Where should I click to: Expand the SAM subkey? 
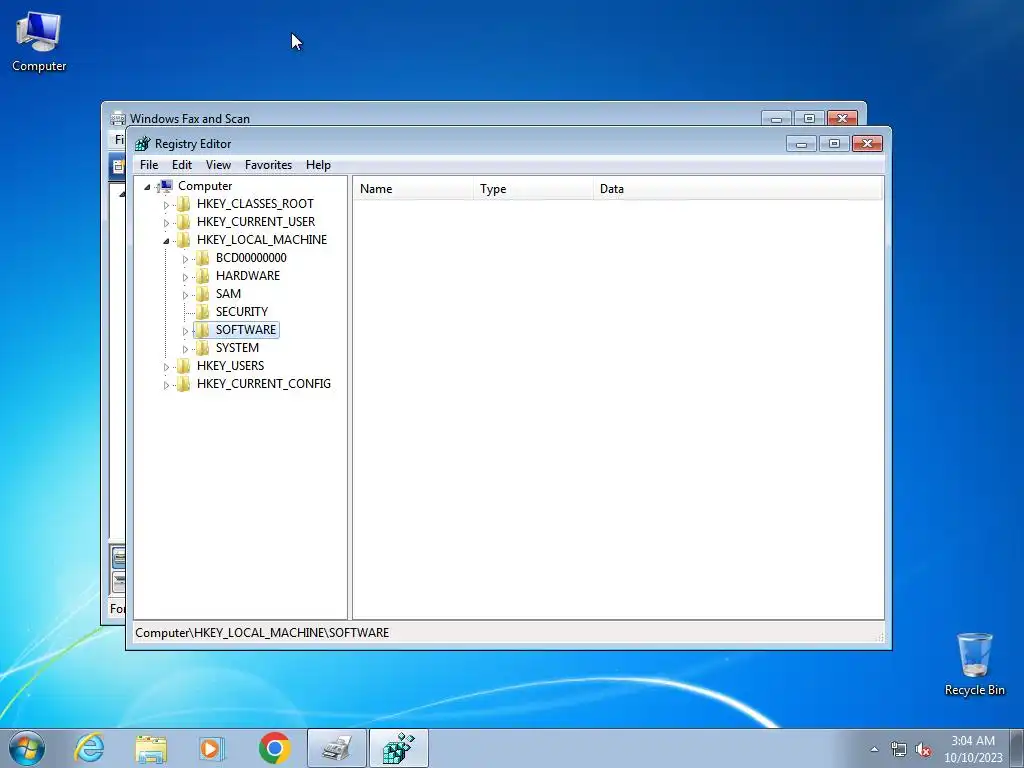(x=185, y=295)
